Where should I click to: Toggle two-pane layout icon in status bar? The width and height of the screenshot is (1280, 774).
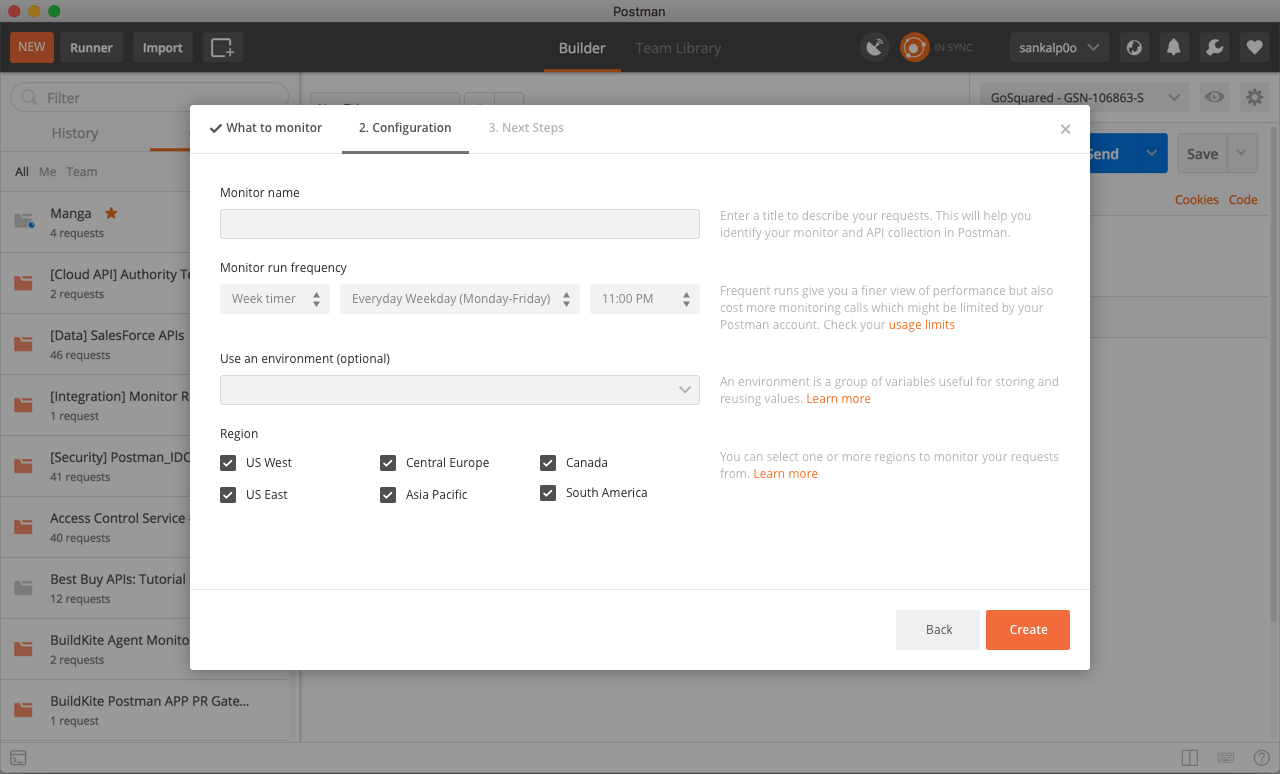(1190, 758)
